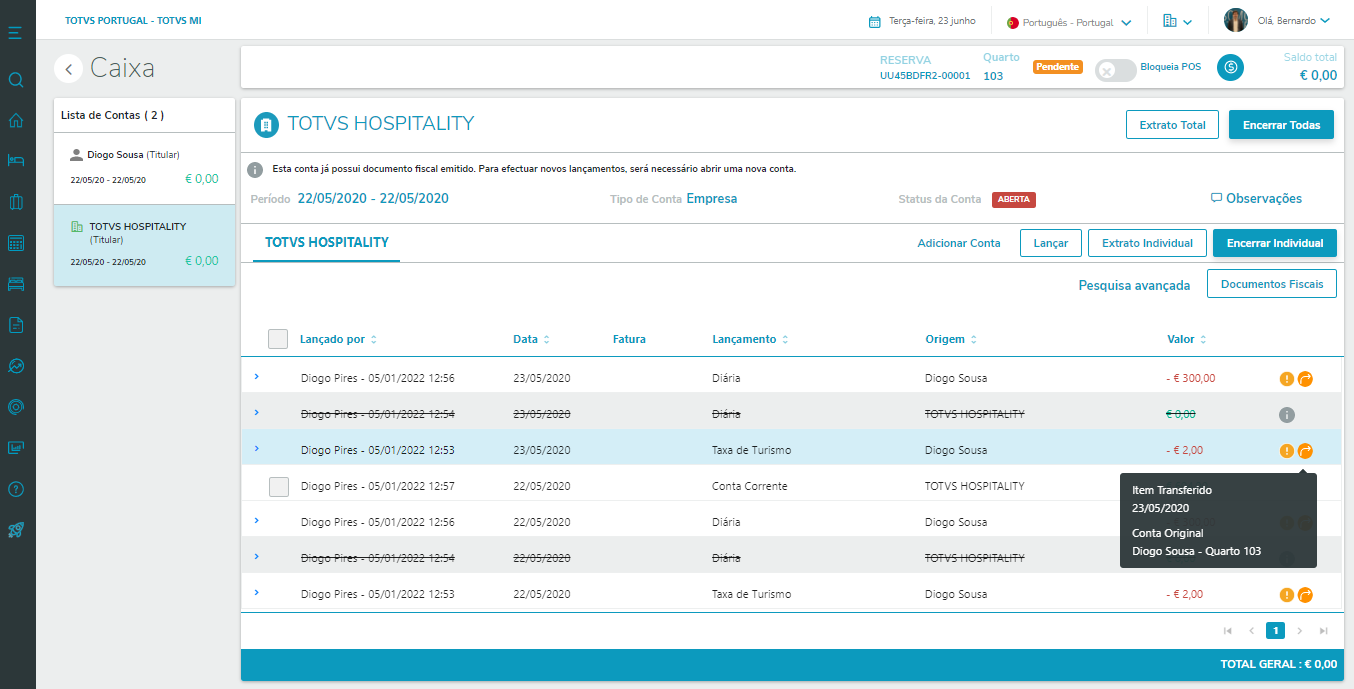Select the TOTVS HOSPITALITY tab
Screen dimensions: 1354x689
(326, 243)
